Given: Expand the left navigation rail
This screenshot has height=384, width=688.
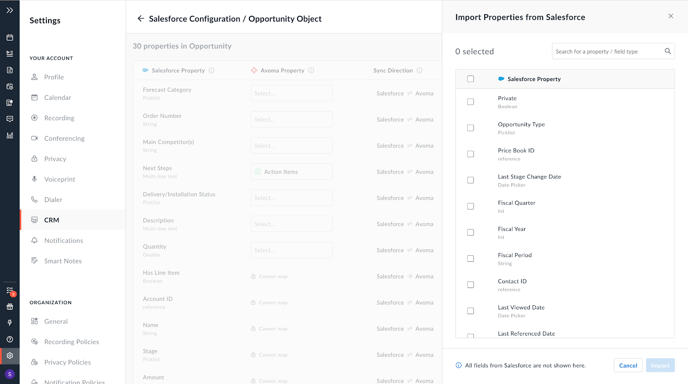Looking at the screenshot, I should 10,10.
